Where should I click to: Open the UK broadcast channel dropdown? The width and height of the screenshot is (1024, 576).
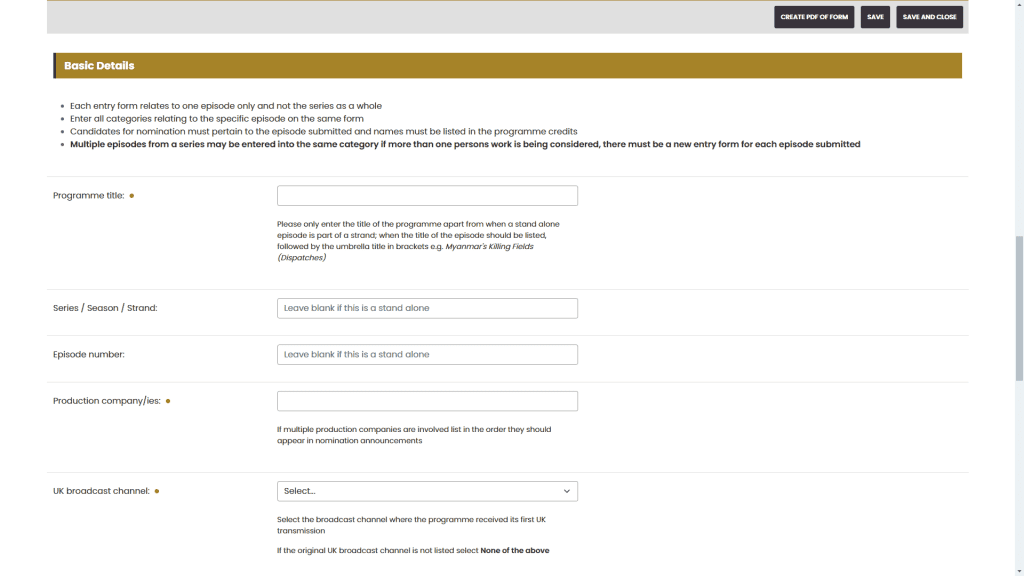[420, 491]
